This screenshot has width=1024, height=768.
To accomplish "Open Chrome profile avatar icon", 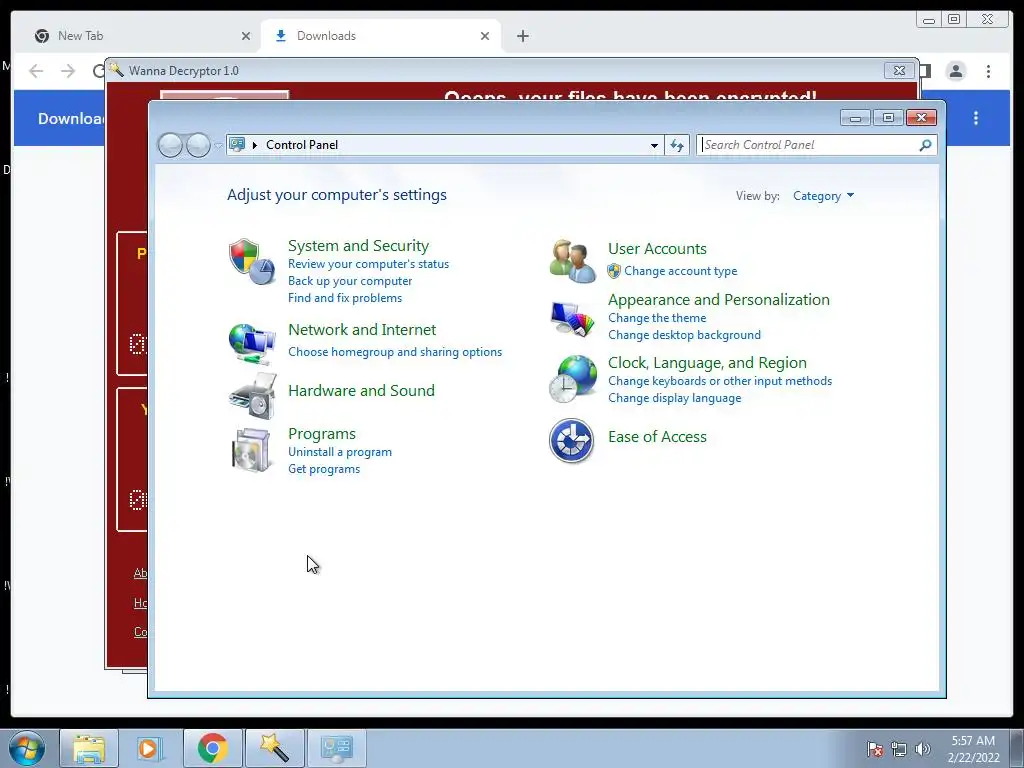I will pos(955,71).
